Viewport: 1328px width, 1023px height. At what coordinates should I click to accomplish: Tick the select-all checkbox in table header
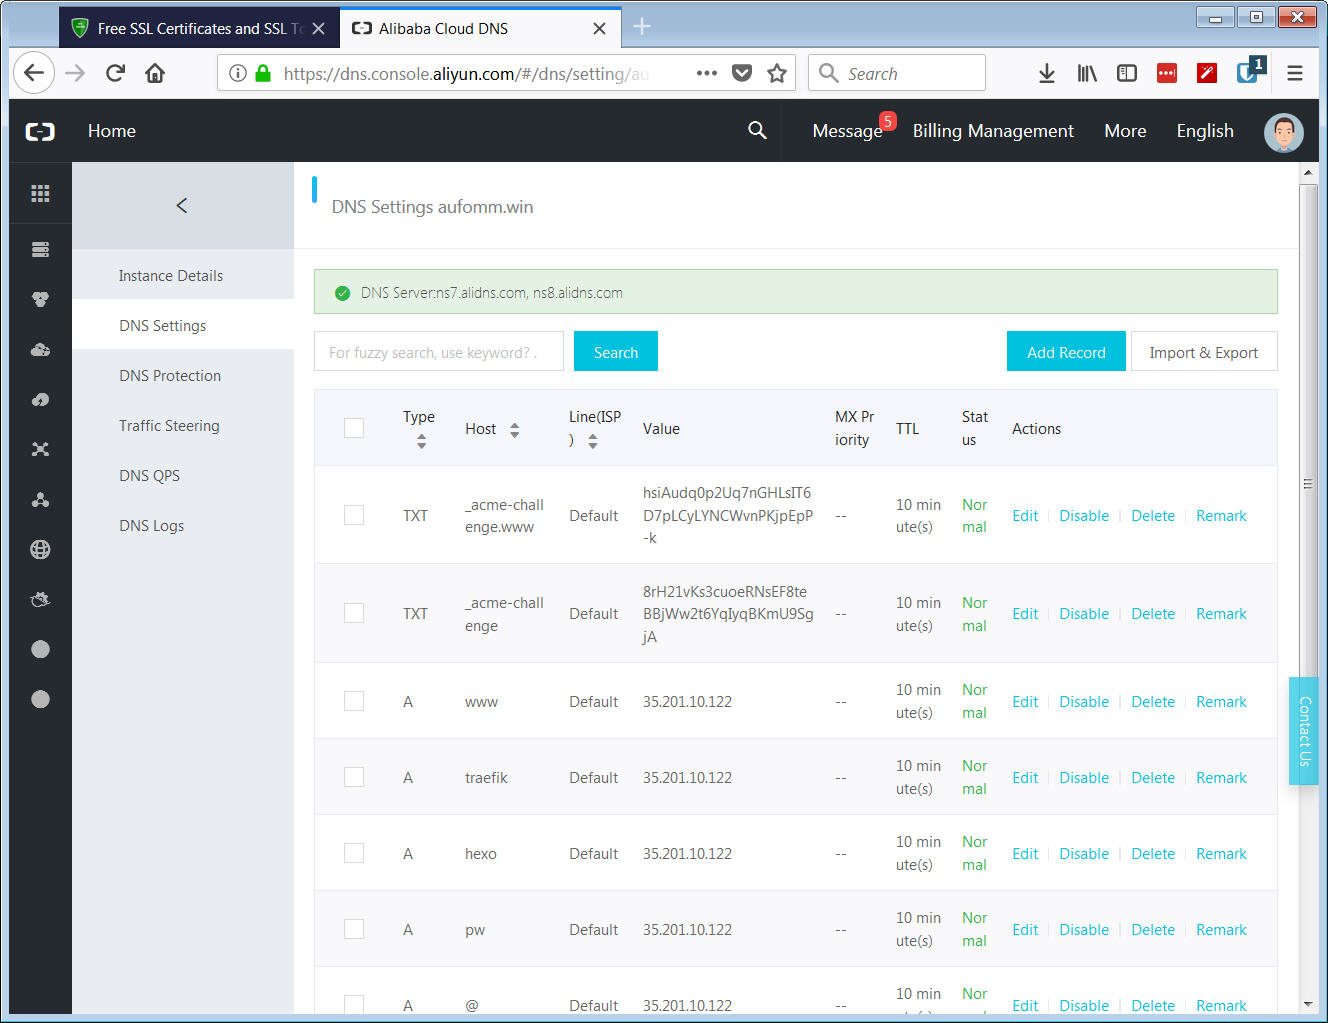[354, 428]
